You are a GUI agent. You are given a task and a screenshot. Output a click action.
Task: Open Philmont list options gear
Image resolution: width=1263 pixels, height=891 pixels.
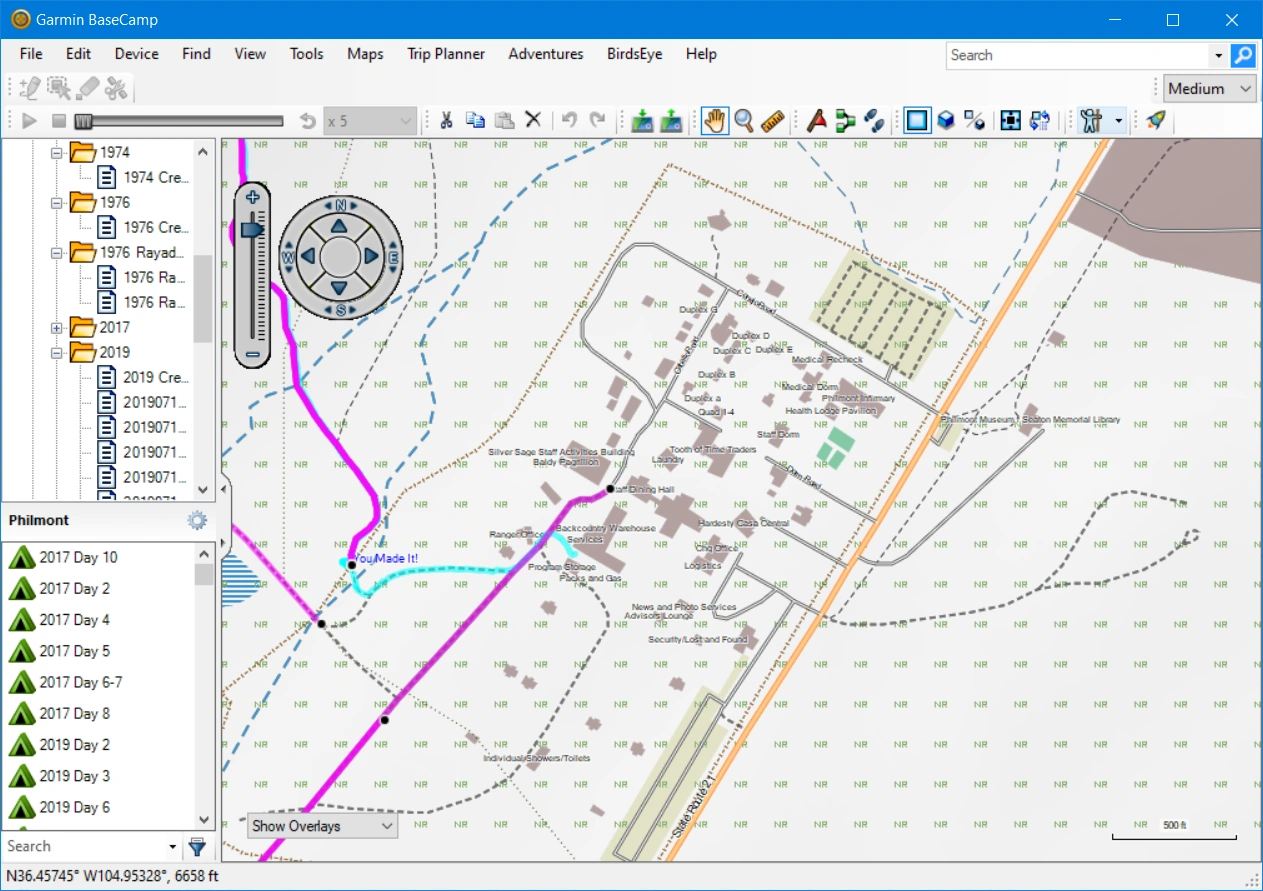coord(197,520)
